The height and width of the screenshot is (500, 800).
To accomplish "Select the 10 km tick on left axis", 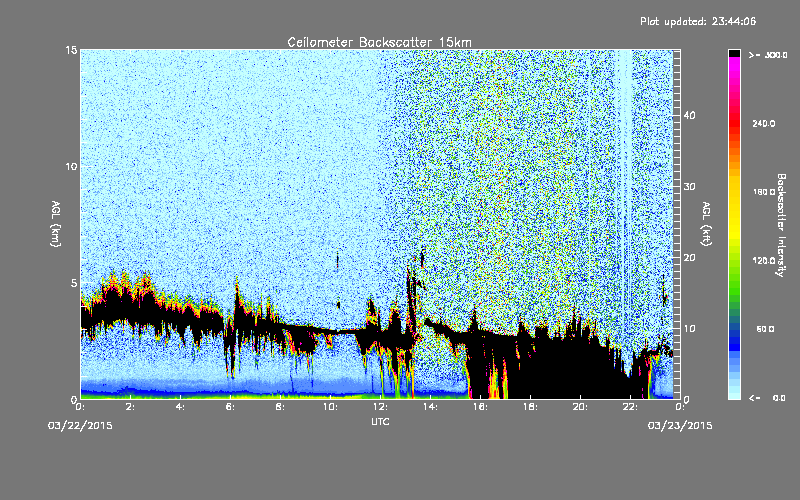I will click(x=71, y=167).
